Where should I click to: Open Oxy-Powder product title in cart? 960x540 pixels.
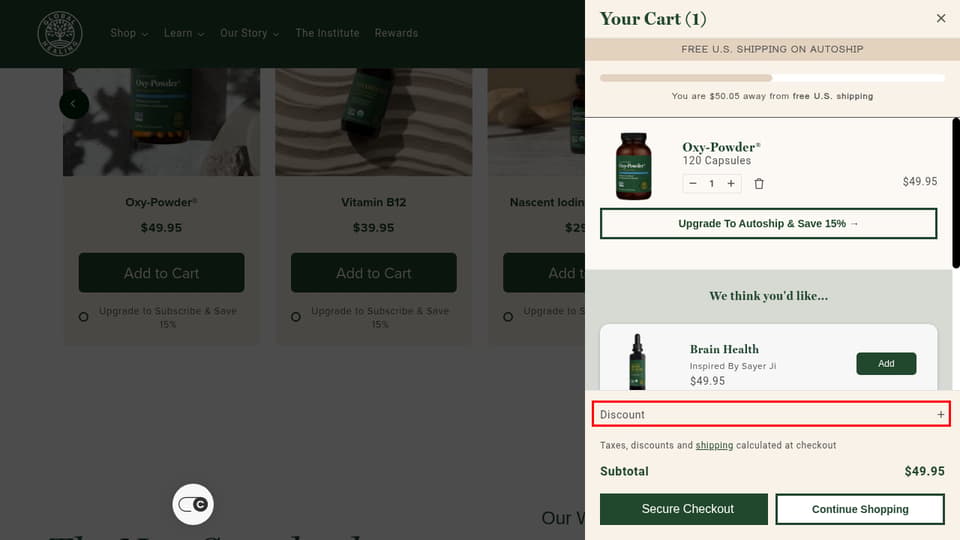pos(721,147)
